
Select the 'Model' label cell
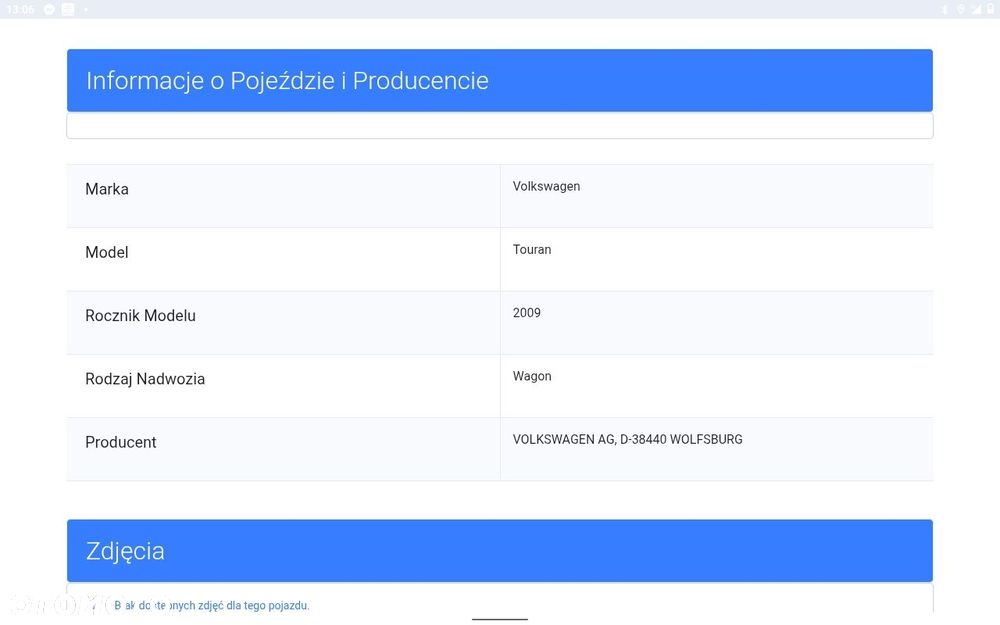pyautogui.click(x=283, y=259)
